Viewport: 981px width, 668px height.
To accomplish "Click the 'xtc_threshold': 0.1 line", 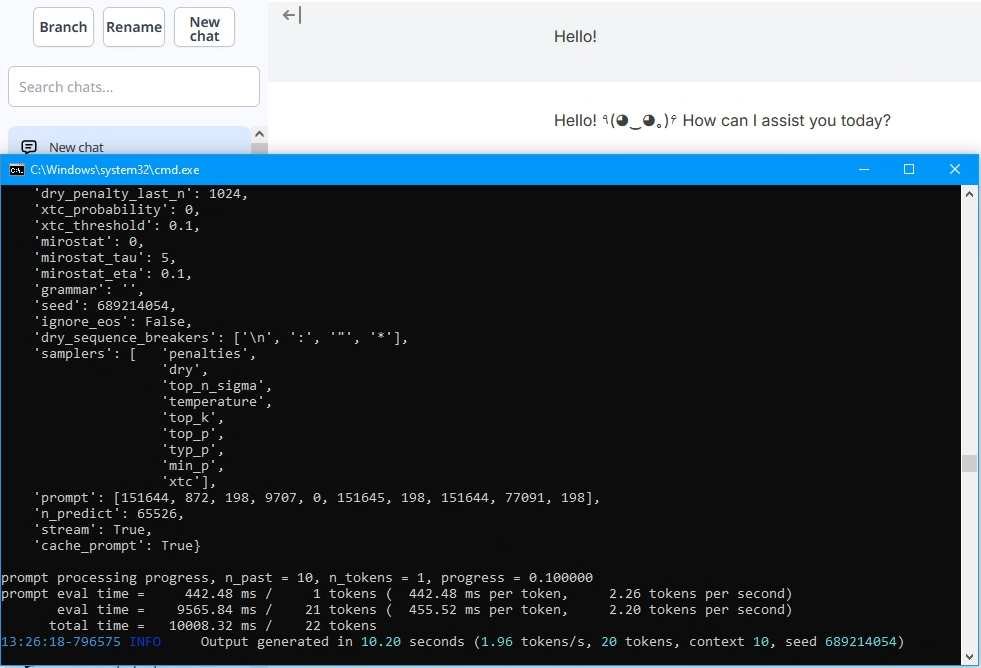I will [x=117, y=226].
